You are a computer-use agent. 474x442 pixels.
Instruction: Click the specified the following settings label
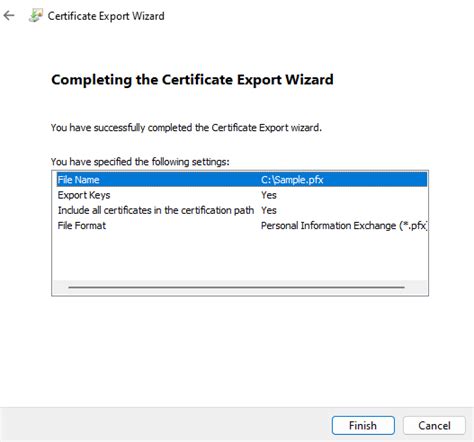[x=140, y=162]
